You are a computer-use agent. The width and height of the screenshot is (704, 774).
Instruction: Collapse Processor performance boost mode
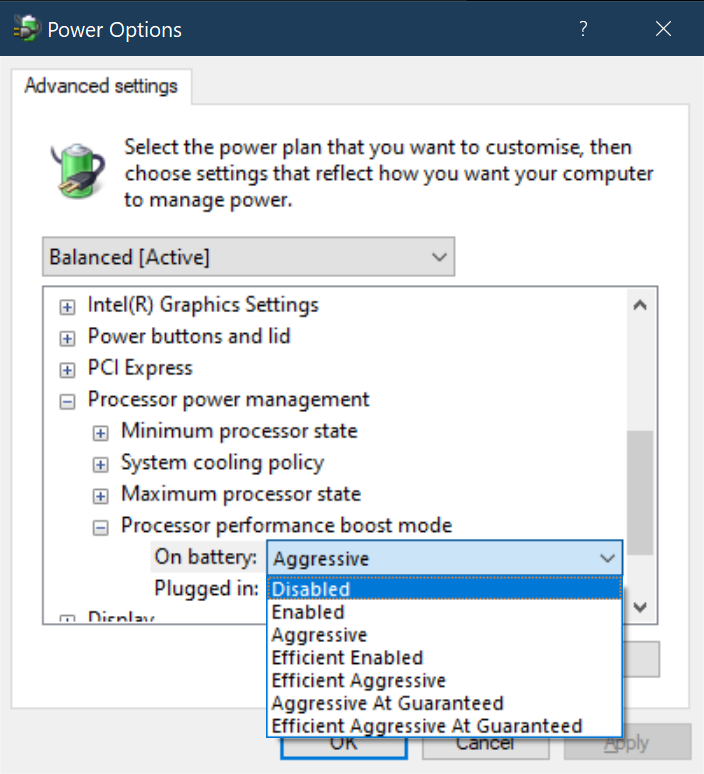100,527
